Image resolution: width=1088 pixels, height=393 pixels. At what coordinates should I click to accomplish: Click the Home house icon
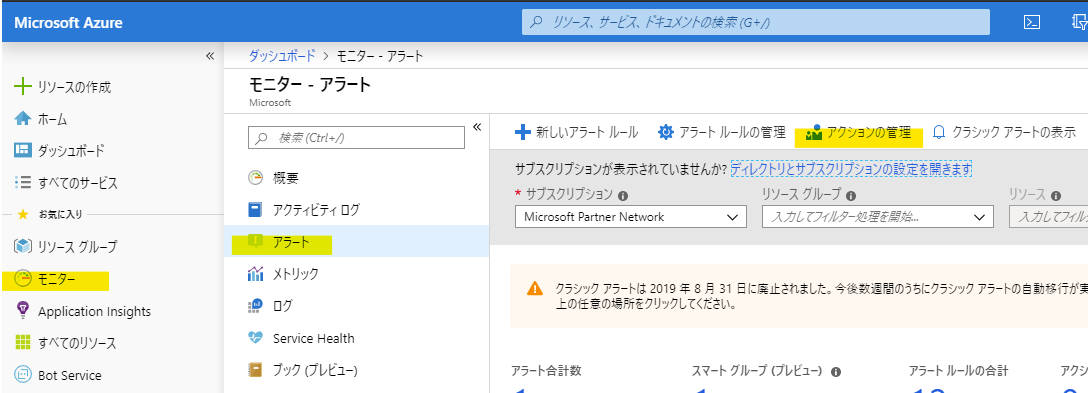tap(23, 119)
